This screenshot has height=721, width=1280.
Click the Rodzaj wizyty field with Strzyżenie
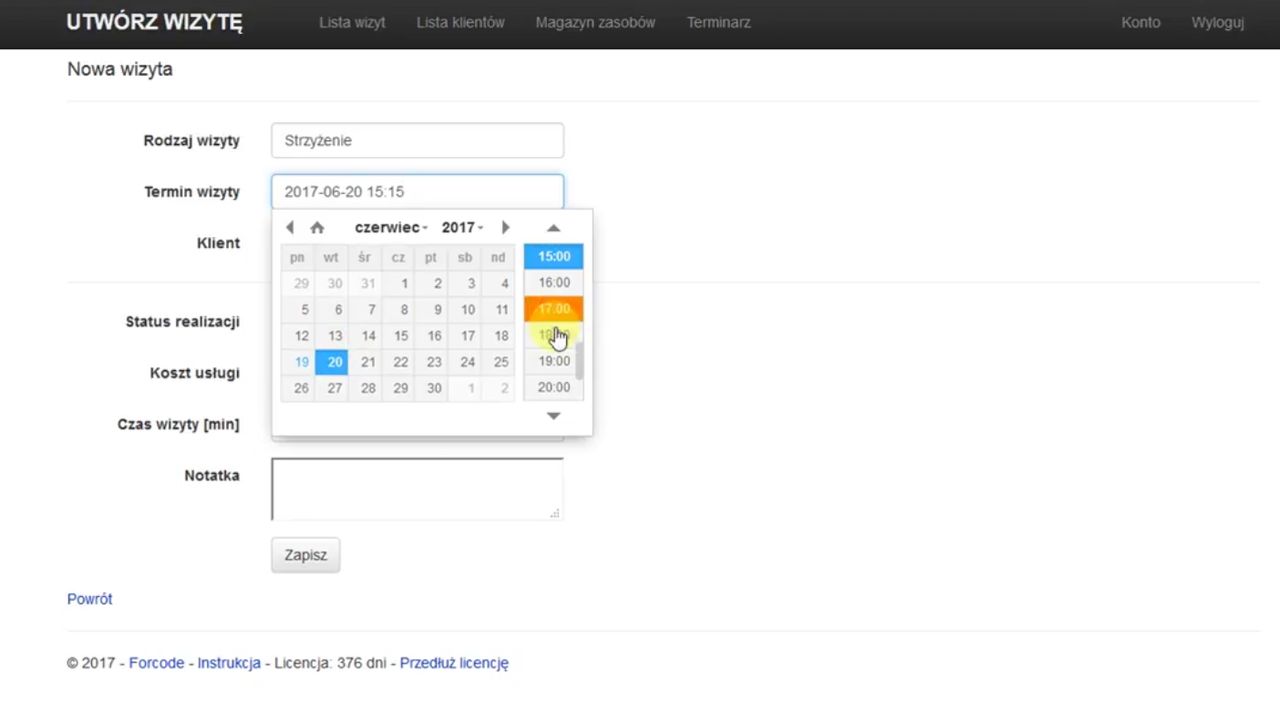click(x=417, y=141)
